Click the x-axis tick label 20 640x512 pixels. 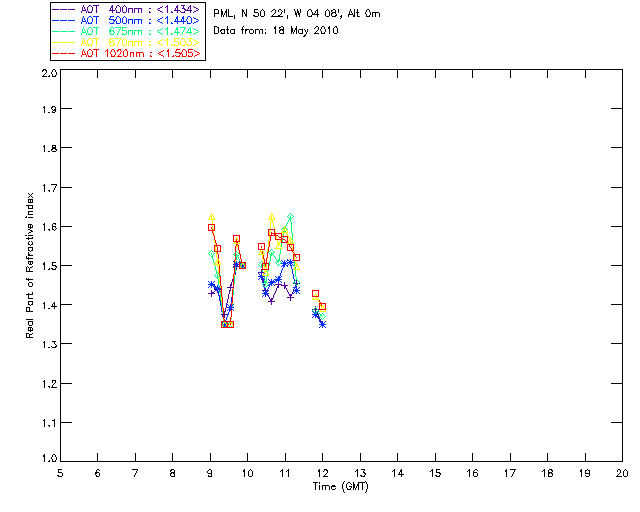tap(622, 473)
